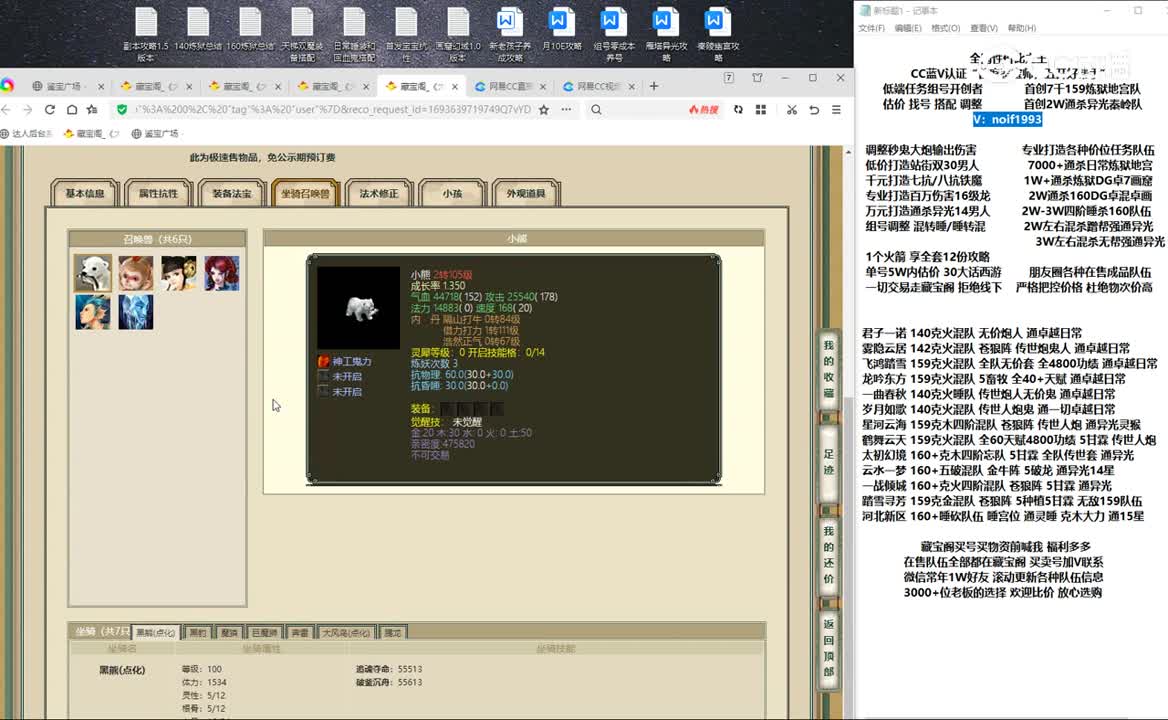Open the 鉴宝广场 bookmark in bookmarks bar
The image size is (1168, 720).
coord(155,134)
